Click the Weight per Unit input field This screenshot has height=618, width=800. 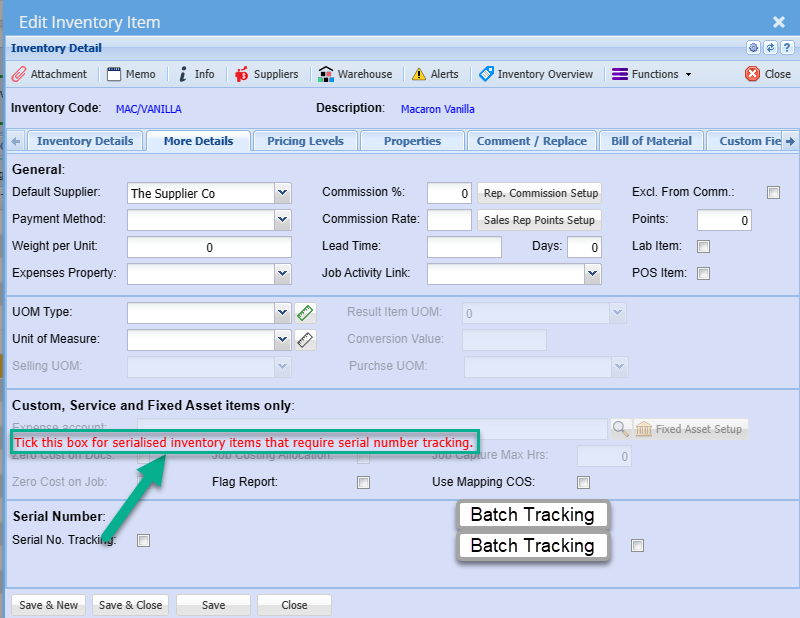[209, 247]
